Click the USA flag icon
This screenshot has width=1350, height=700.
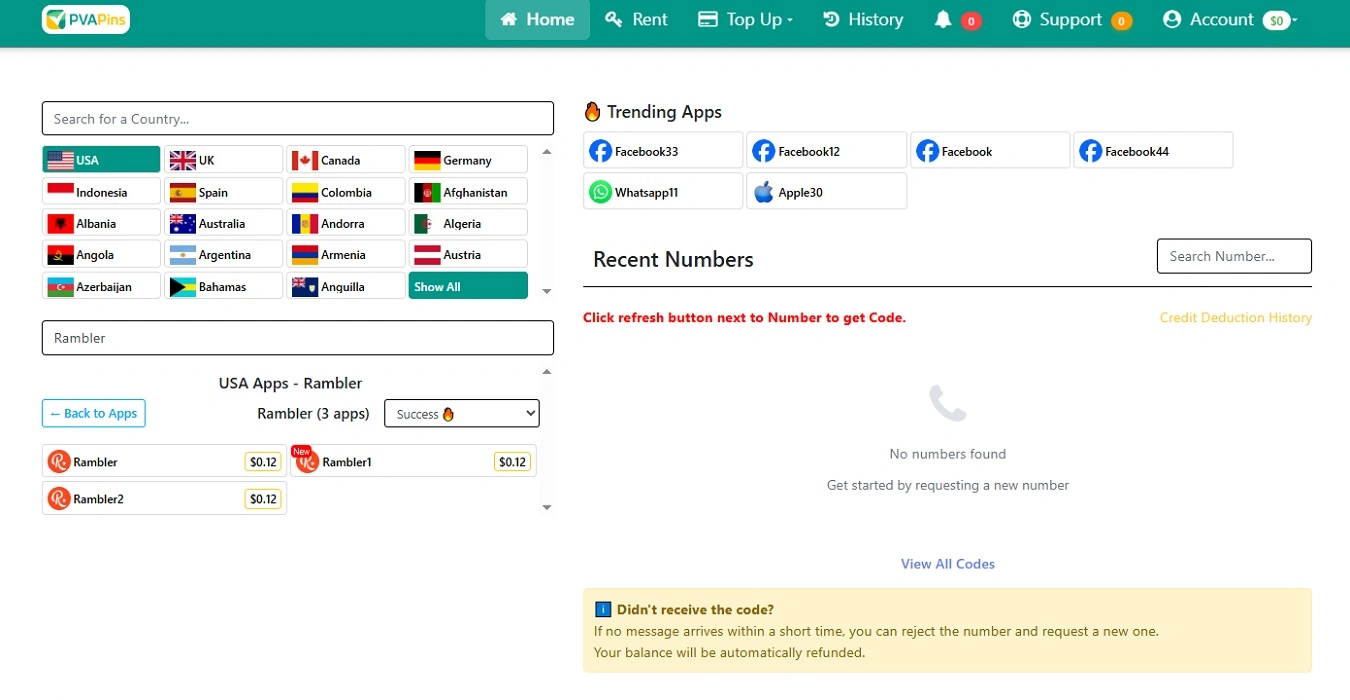point(60,160)
